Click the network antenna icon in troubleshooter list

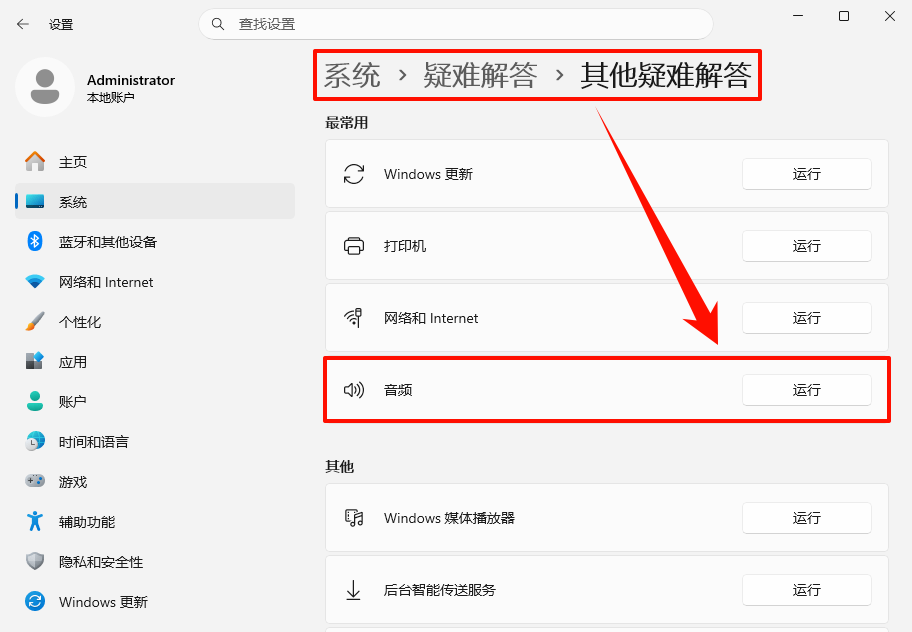pos(354,318)
